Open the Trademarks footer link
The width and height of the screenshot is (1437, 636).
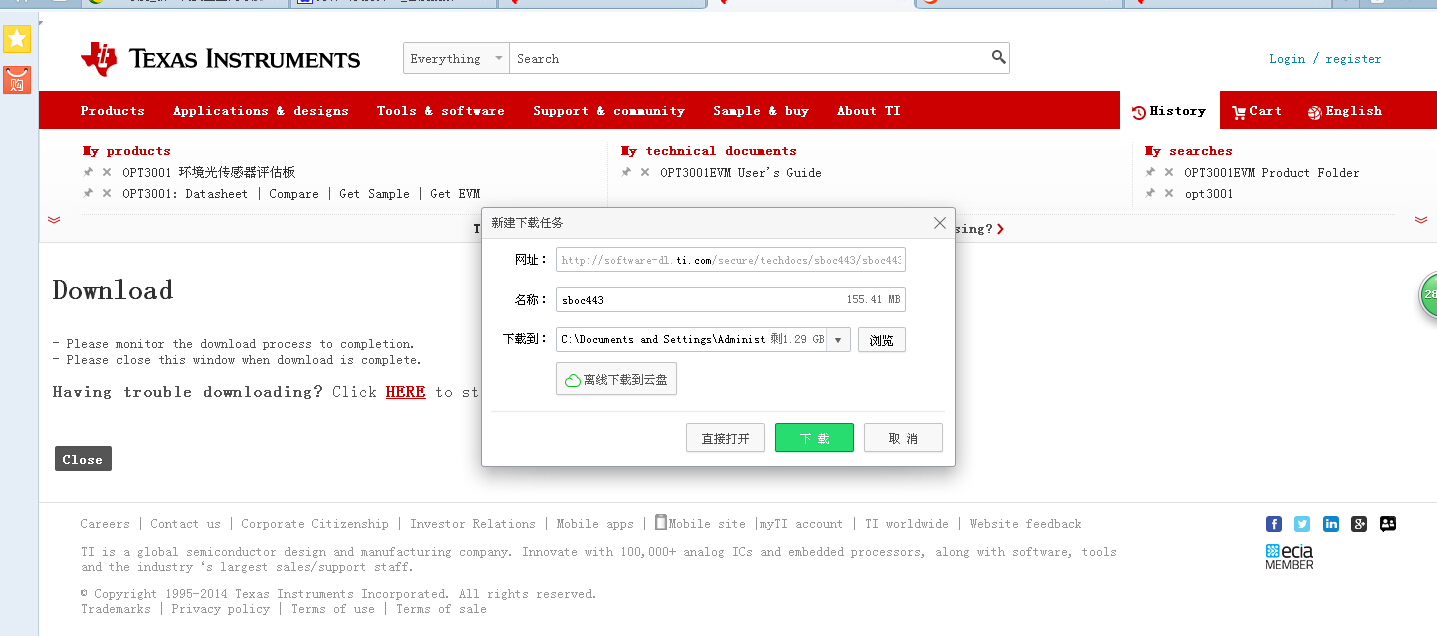[116, 609]
